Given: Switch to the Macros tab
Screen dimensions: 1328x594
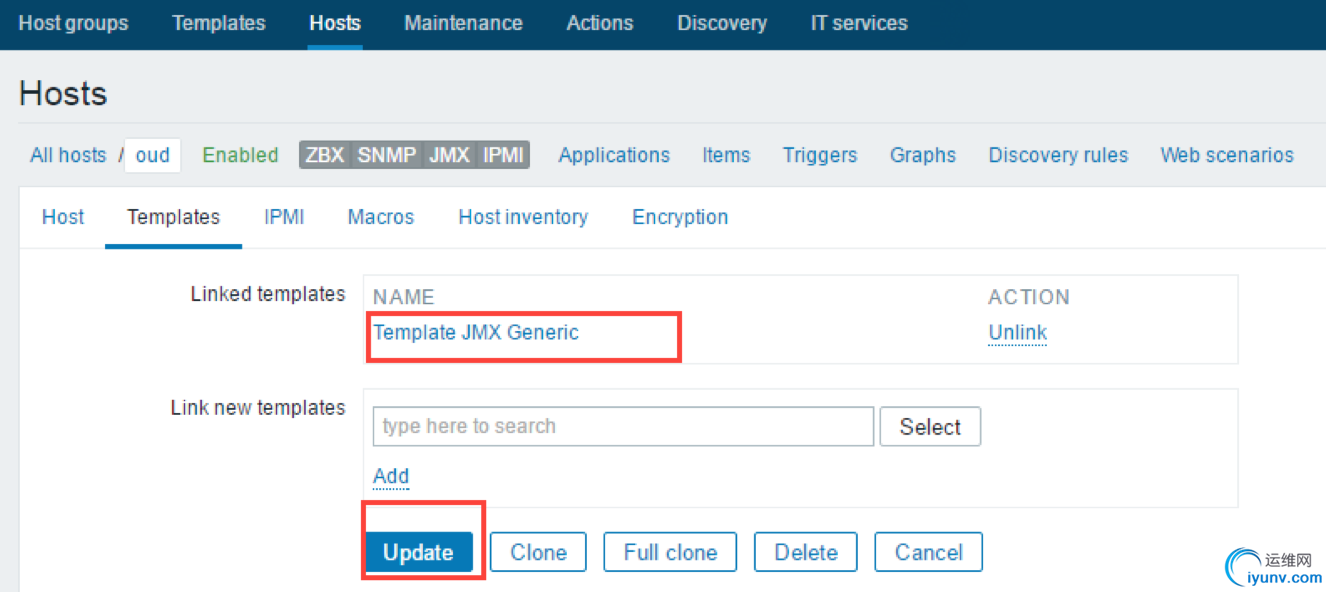Looking at the screenshot, I should click(x=381, y=217).
